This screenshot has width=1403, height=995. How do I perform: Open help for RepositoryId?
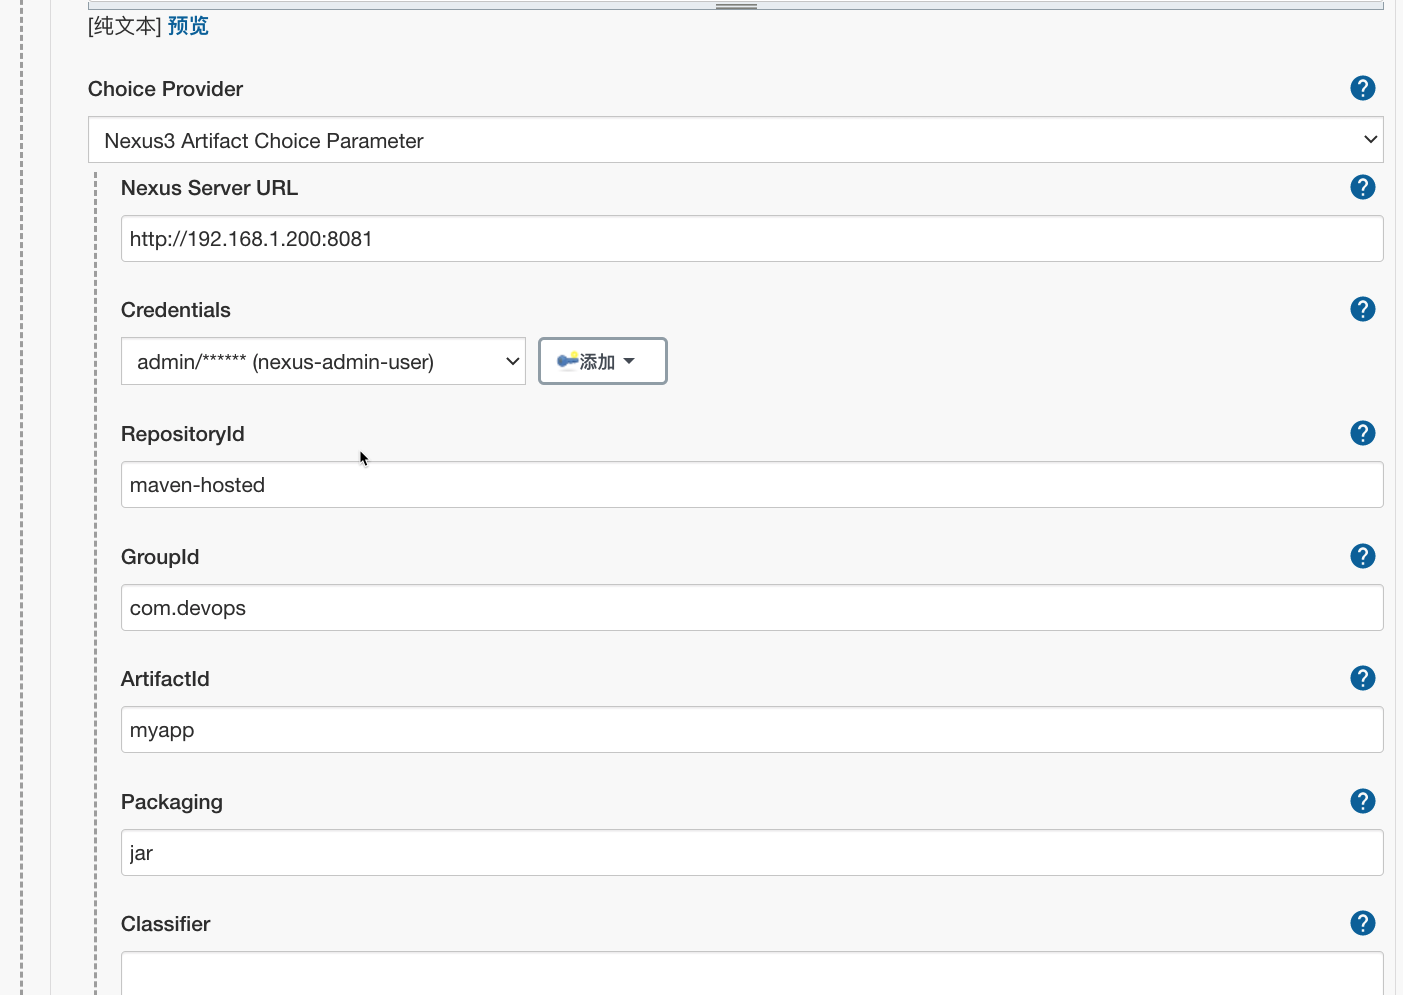(1362, 433)
